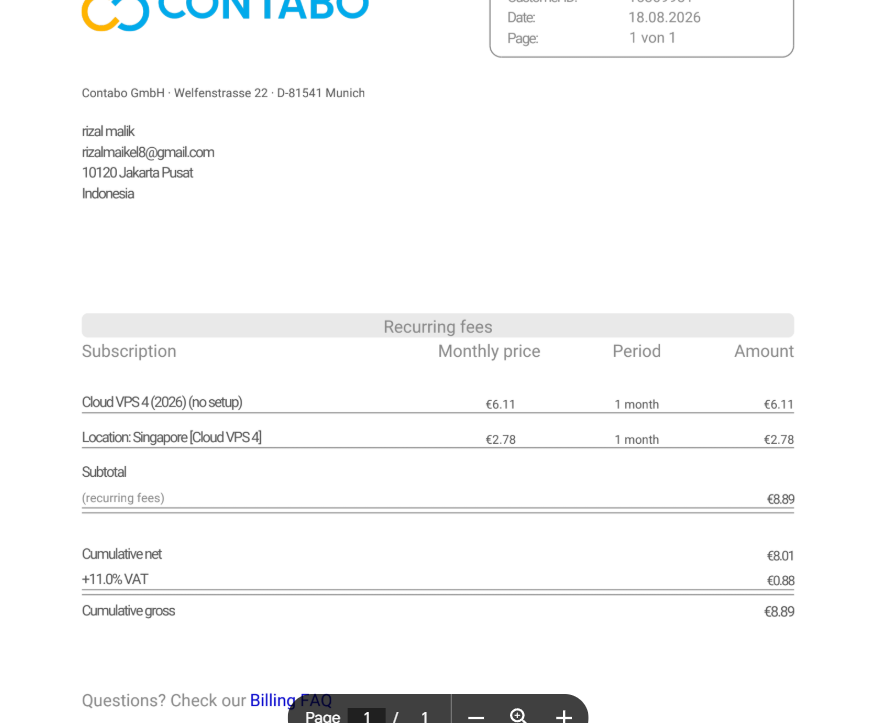875x723 pixels.
Task: Select the "Recurring fees" header bar text
Action: pyautogui.click(x=438, y=326)
